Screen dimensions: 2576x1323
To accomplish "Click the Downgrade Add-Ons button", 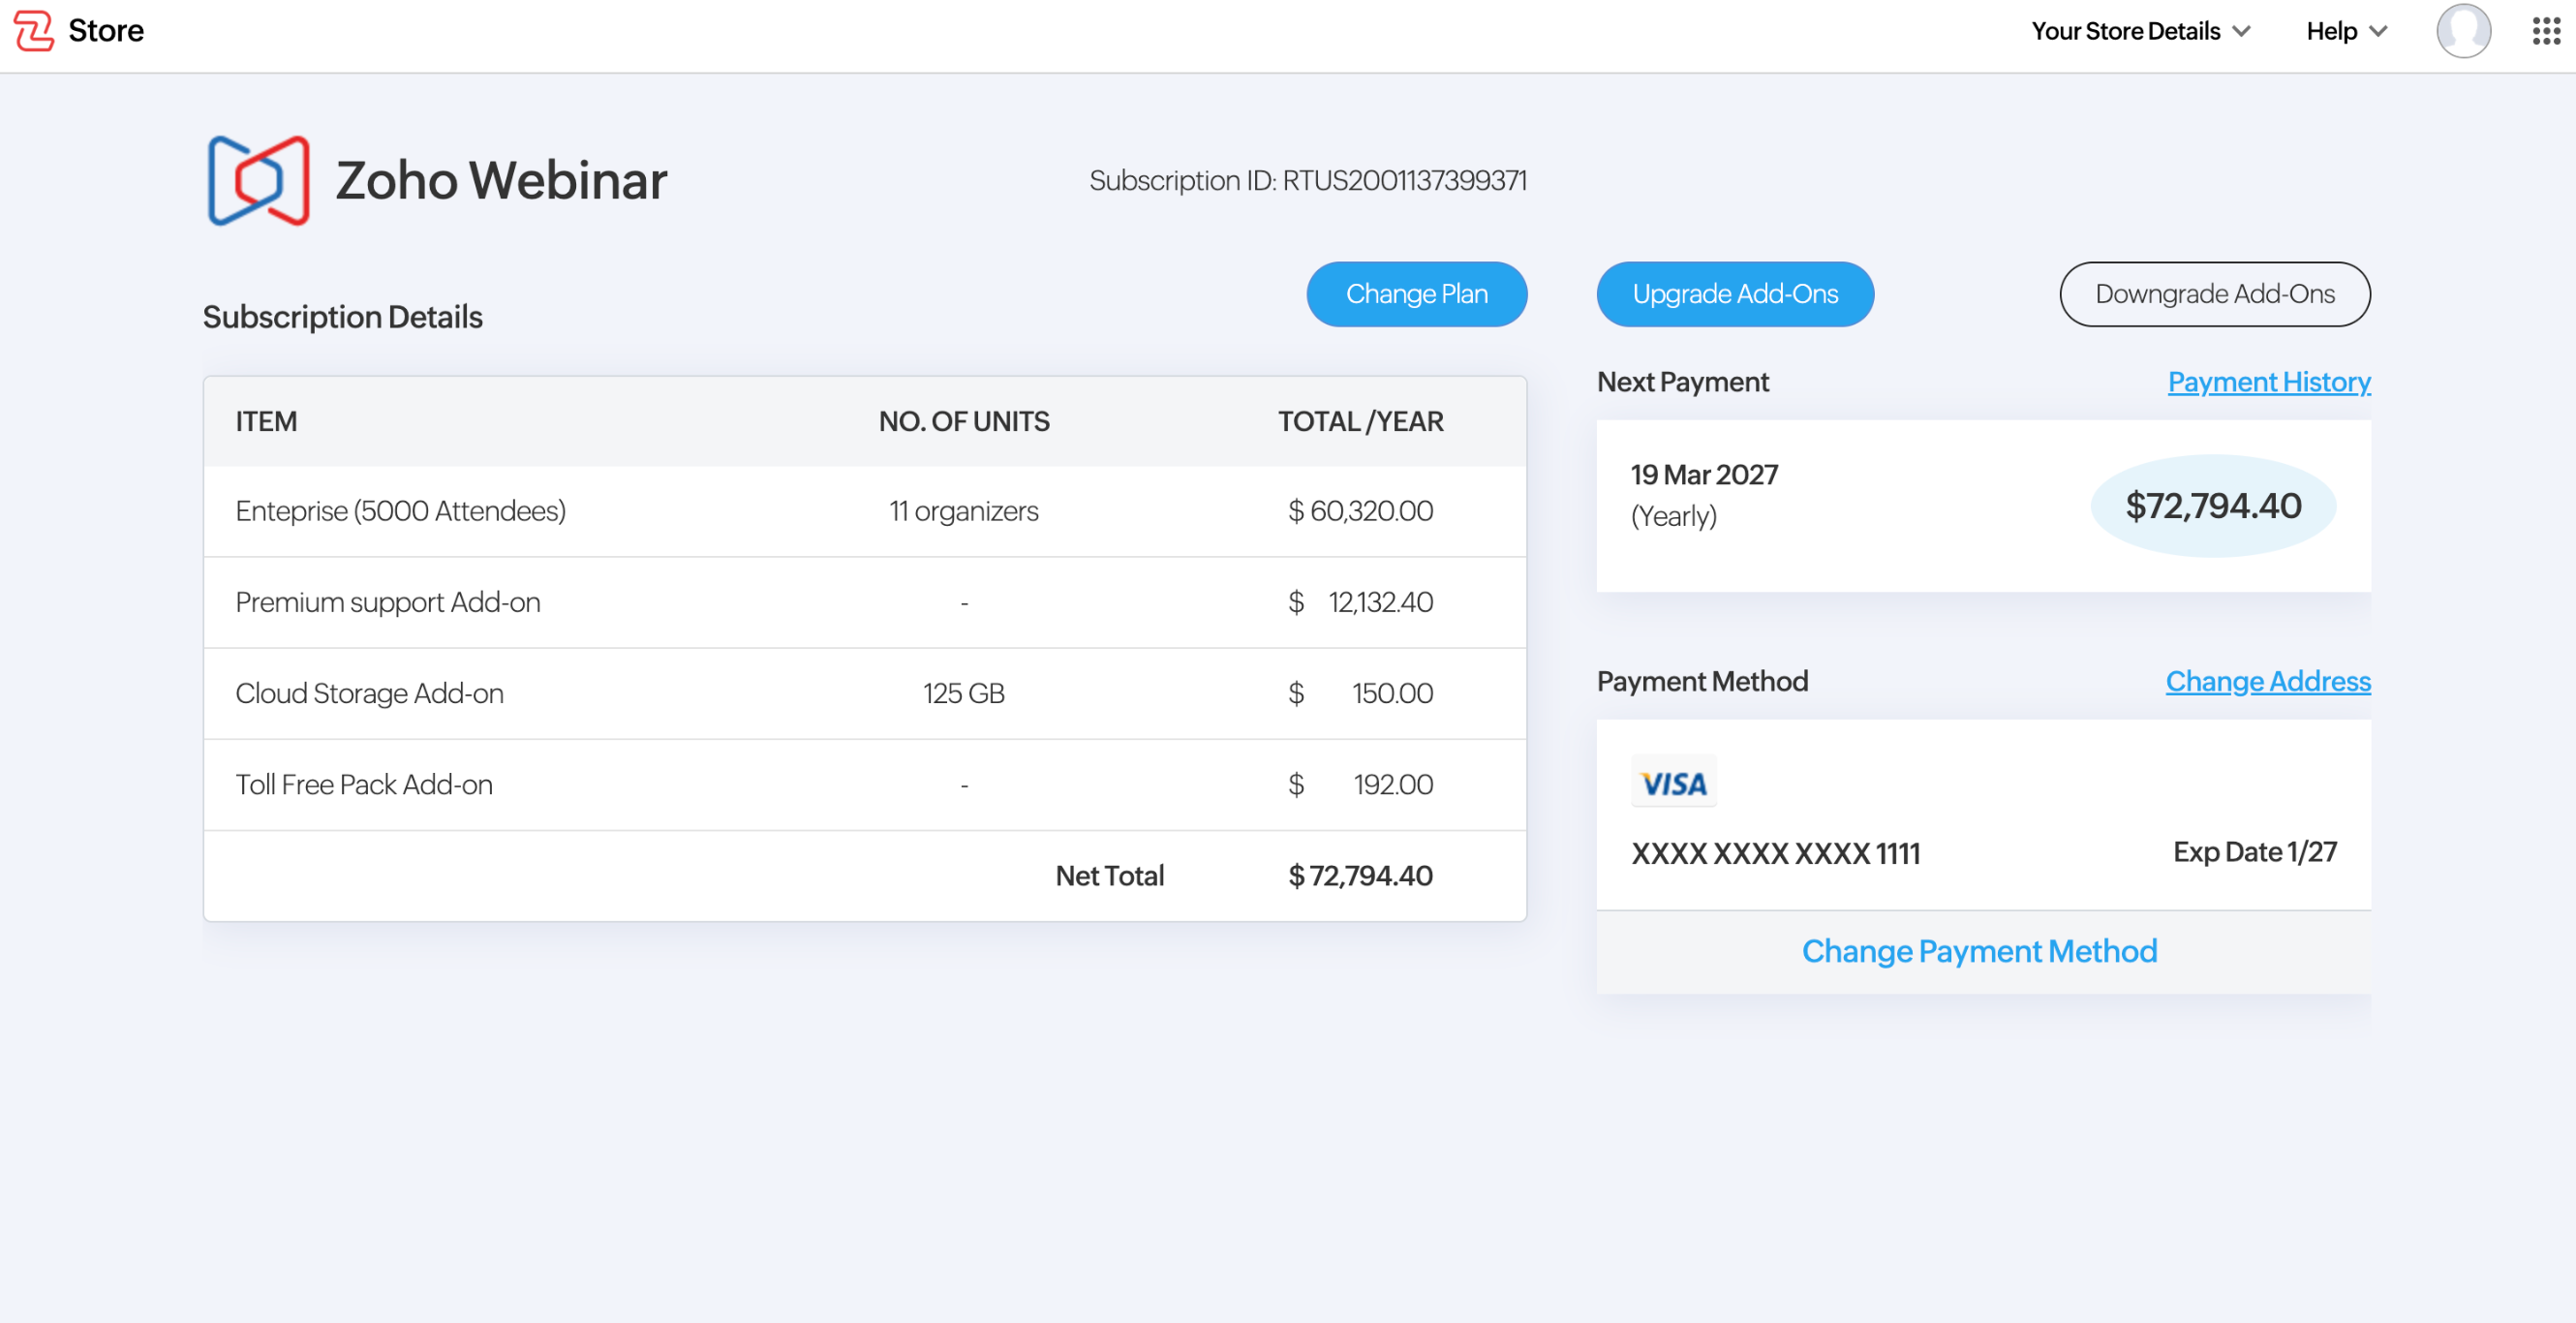I will (x=2213, y=294).
